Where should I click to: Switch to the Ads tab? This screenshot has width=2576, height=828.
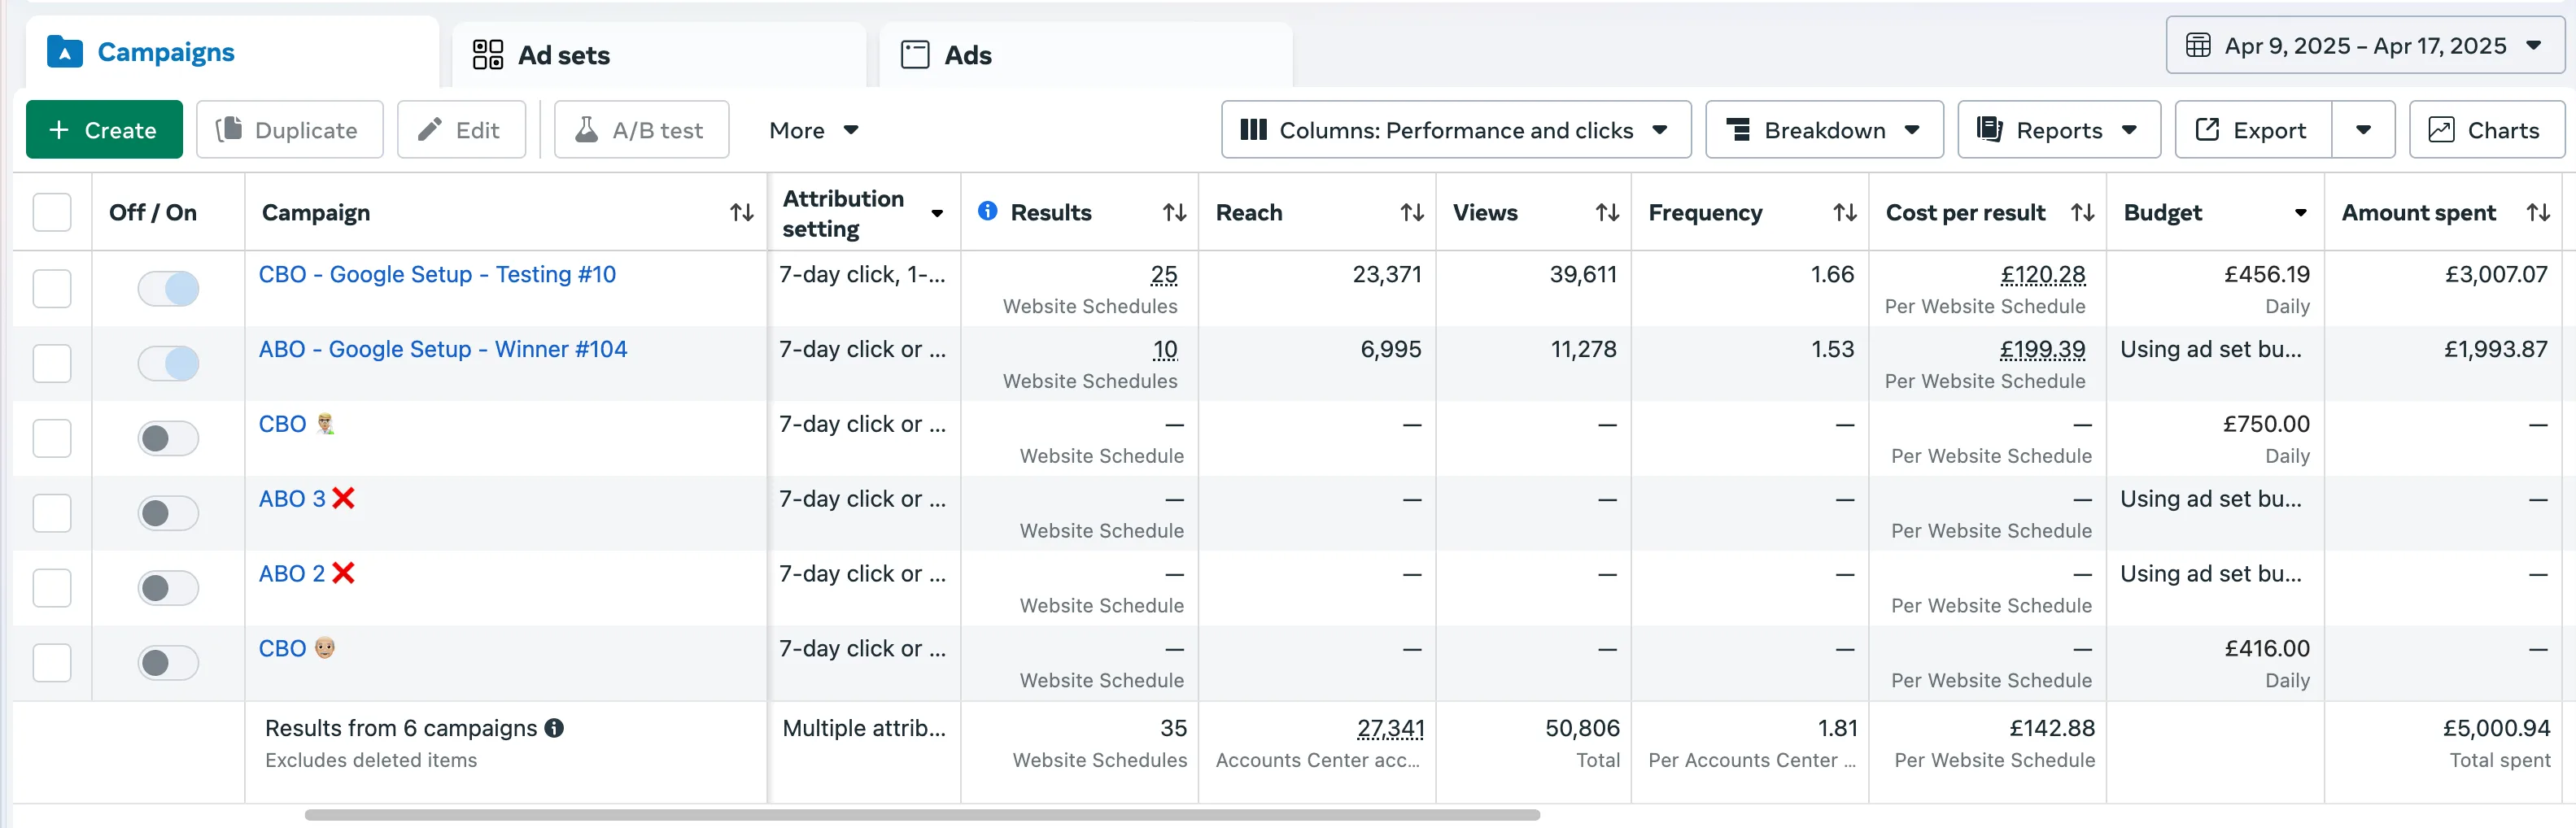pyautogui.click(x=1085, y=55)
